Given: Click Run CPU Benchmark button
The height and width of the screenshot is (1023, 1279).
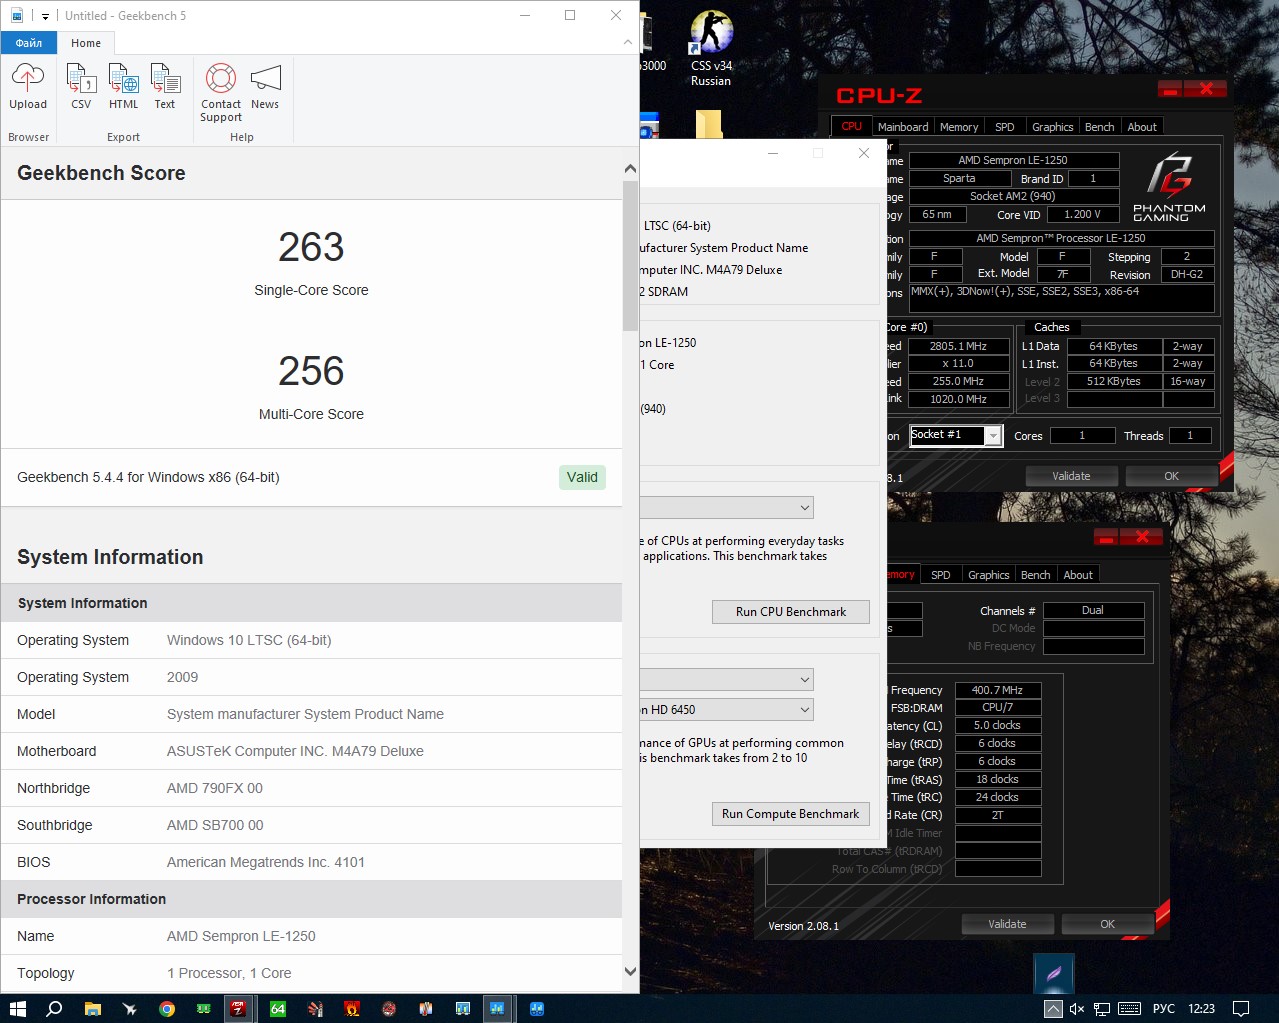Looking at the screenshot, I should [x=790, y=612].
